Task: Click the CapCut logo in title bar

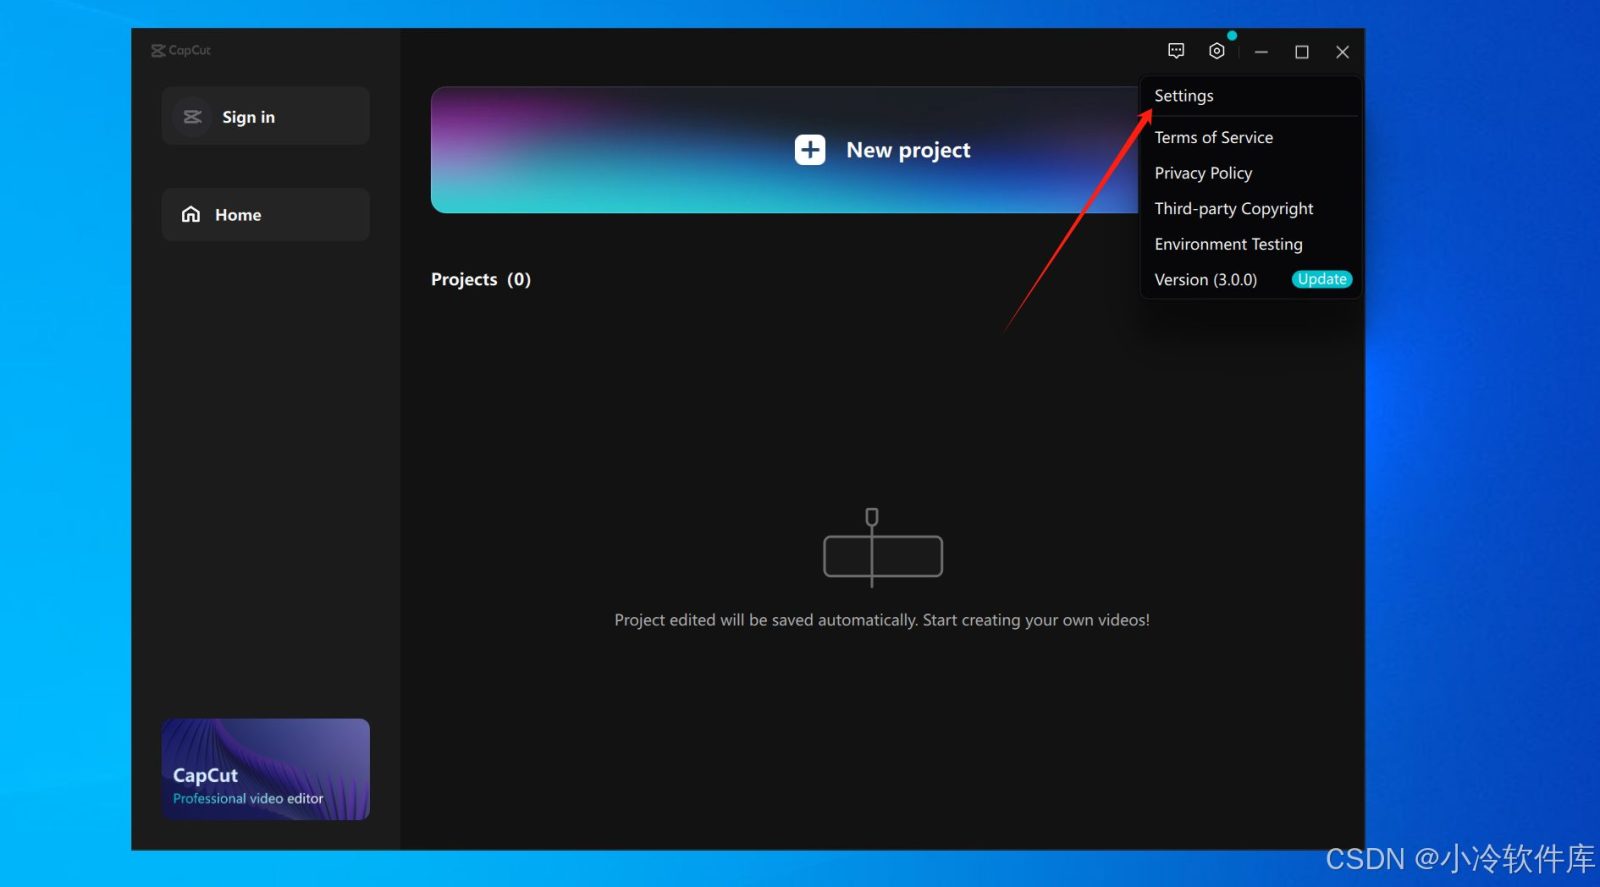Action: pos(181,50)
